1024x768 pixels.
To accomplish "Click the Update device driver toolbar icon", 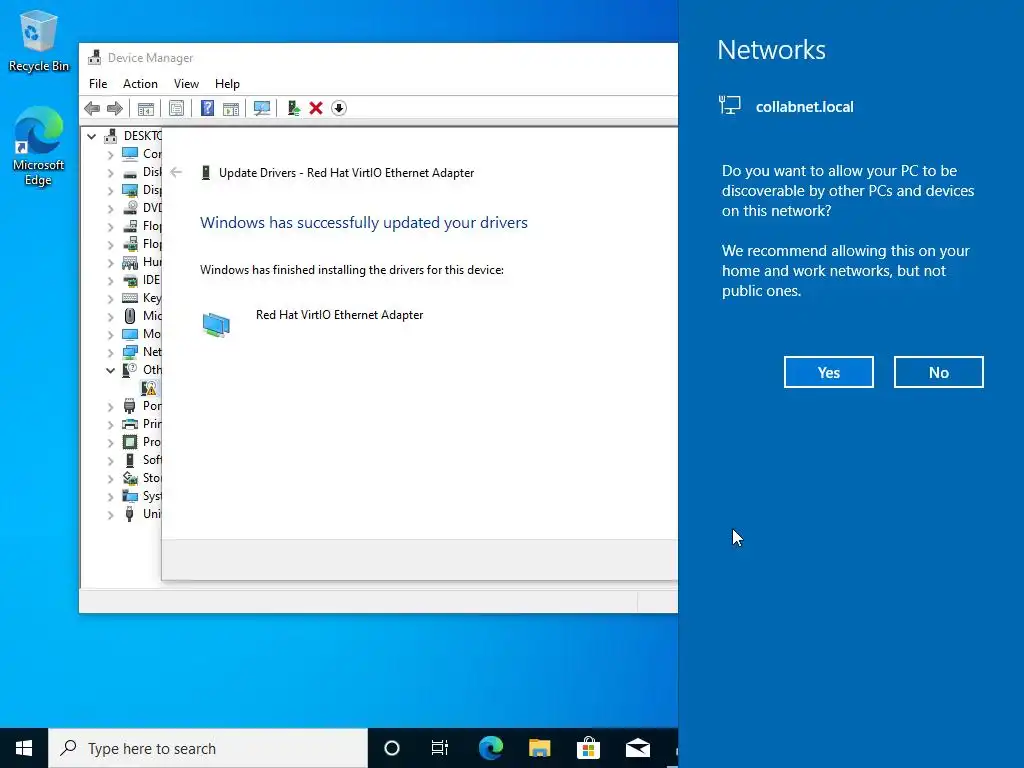I will 293,108.
